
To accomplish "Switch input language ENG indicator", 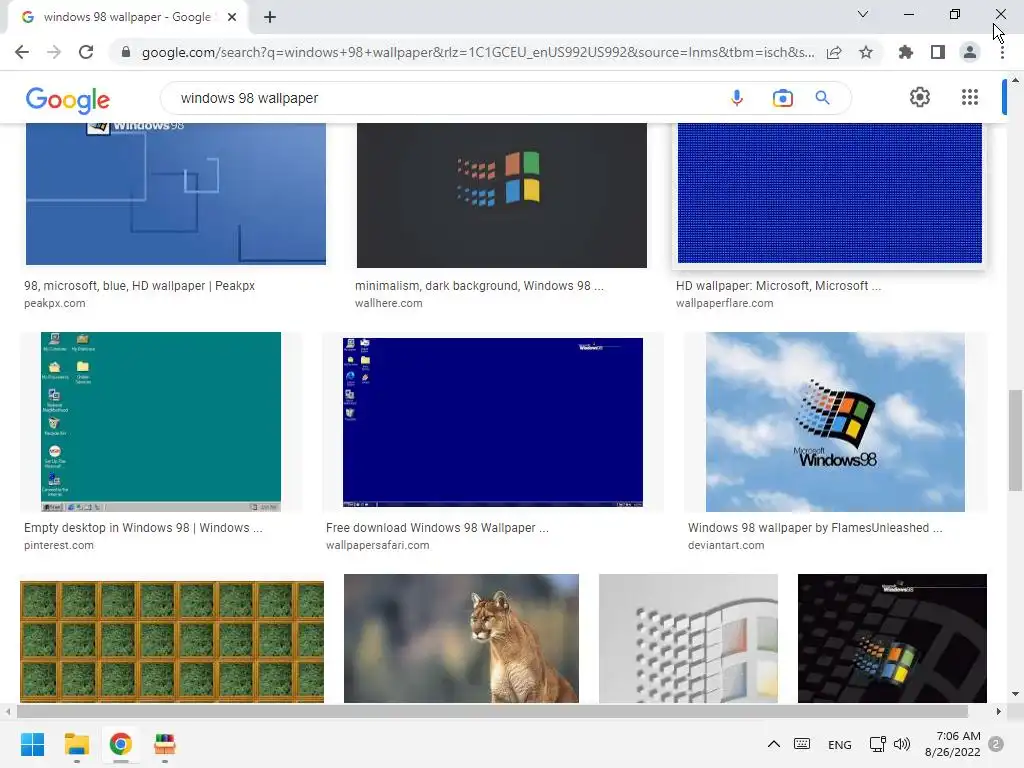I will (x=840, y=744).
